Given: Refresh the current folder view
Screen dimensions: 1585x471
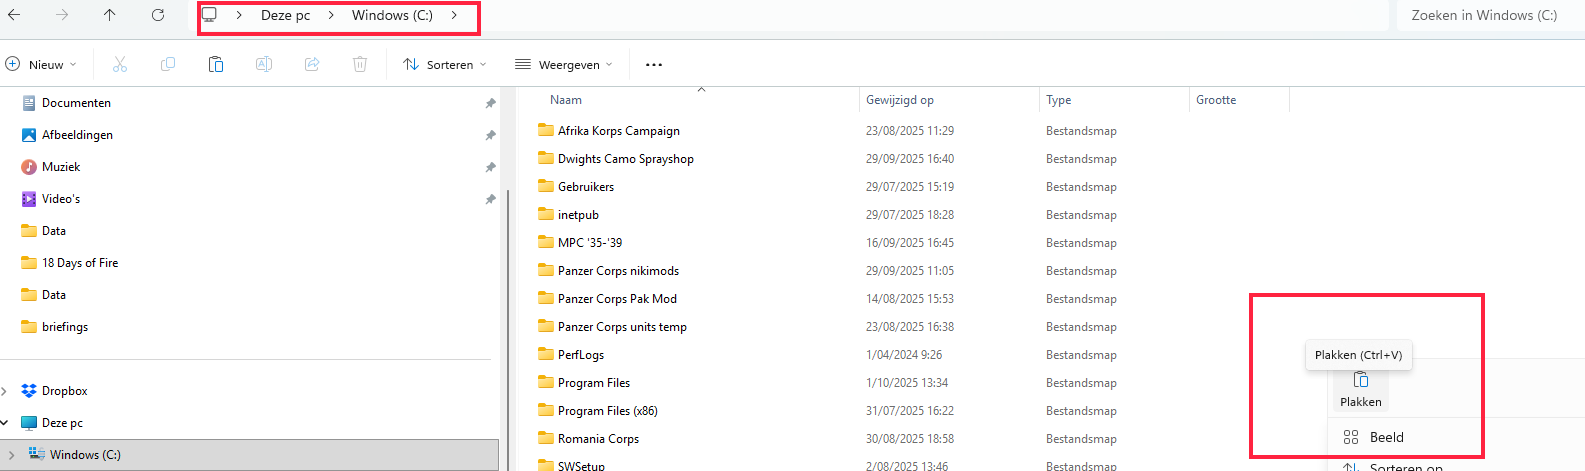Looking at the screenshot, I should tap(158, 15).
